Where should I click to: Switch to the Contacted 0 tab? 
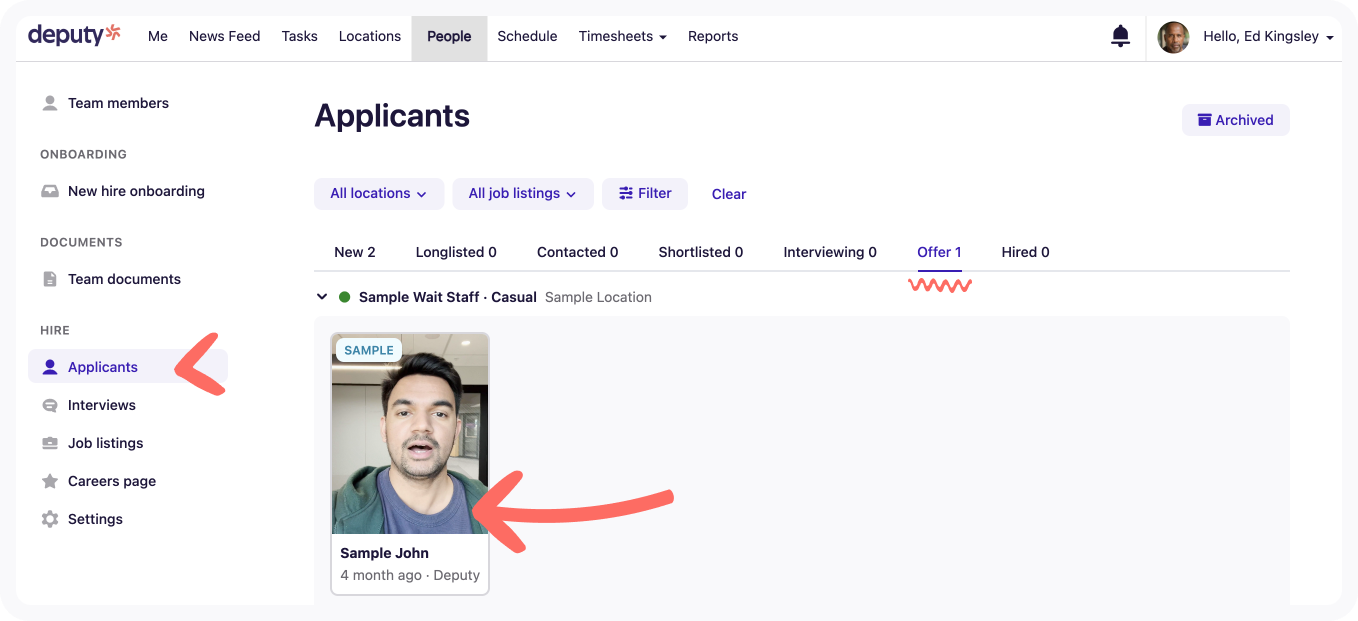point(577,252)
